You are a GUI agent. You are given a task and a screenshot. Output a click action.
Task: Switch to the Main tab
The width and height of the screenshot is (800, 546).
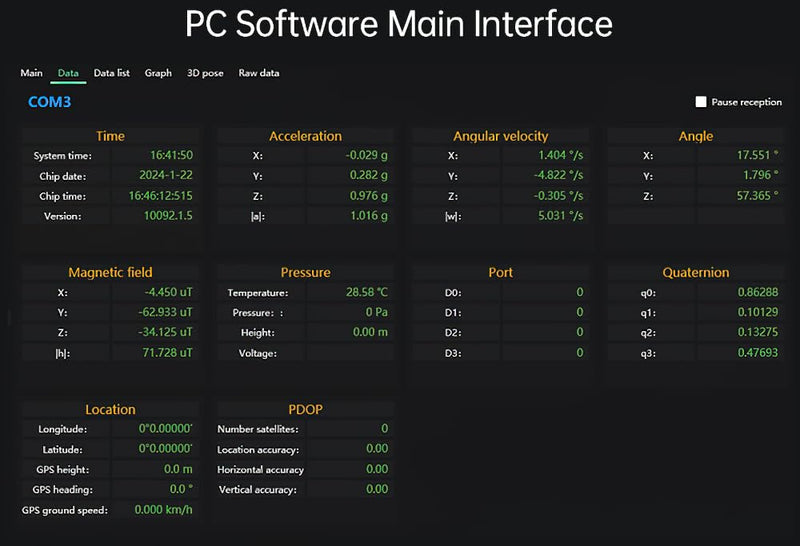click(x=32, y=73)
